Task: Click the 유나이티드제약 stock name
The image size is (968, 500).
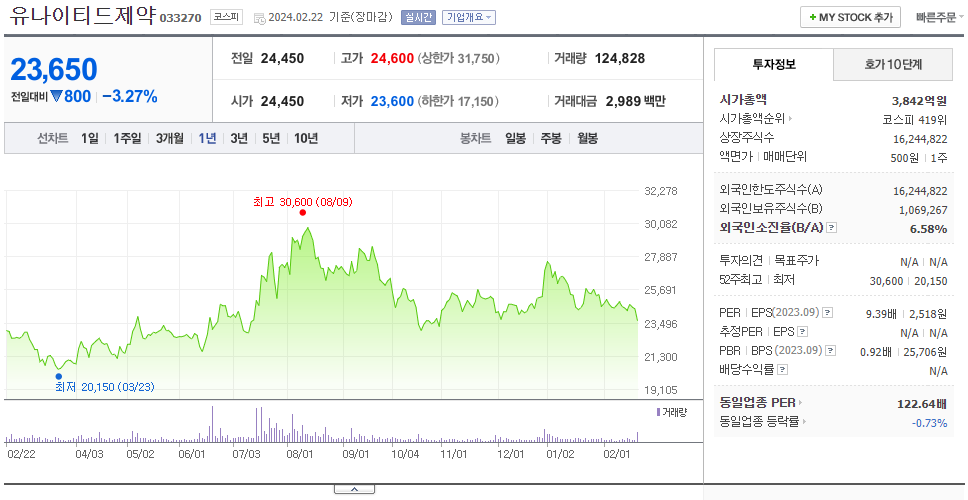Action: tap(82, 14)
